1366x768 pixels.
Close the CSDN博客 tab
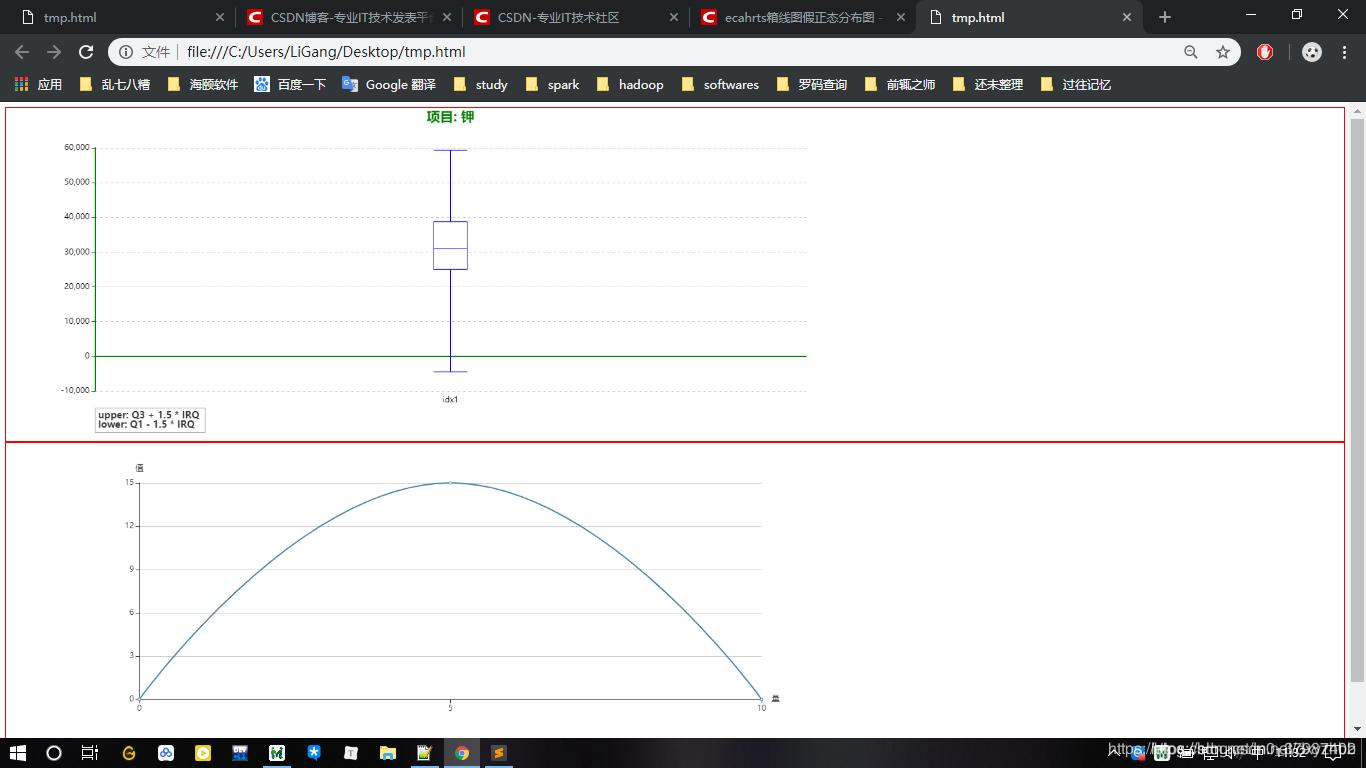click(447, 17)
